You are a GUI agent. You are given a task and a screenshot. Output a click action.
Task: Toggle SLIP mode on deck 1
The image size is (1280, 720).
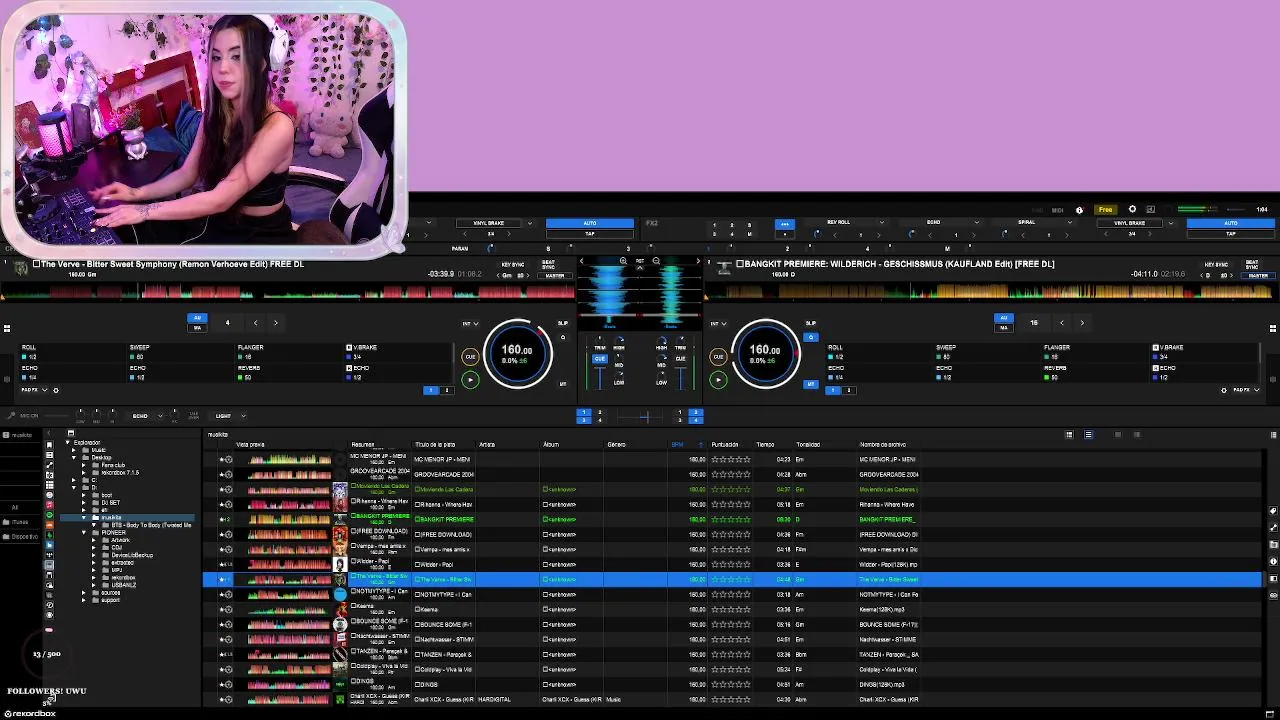pos(563,323)
